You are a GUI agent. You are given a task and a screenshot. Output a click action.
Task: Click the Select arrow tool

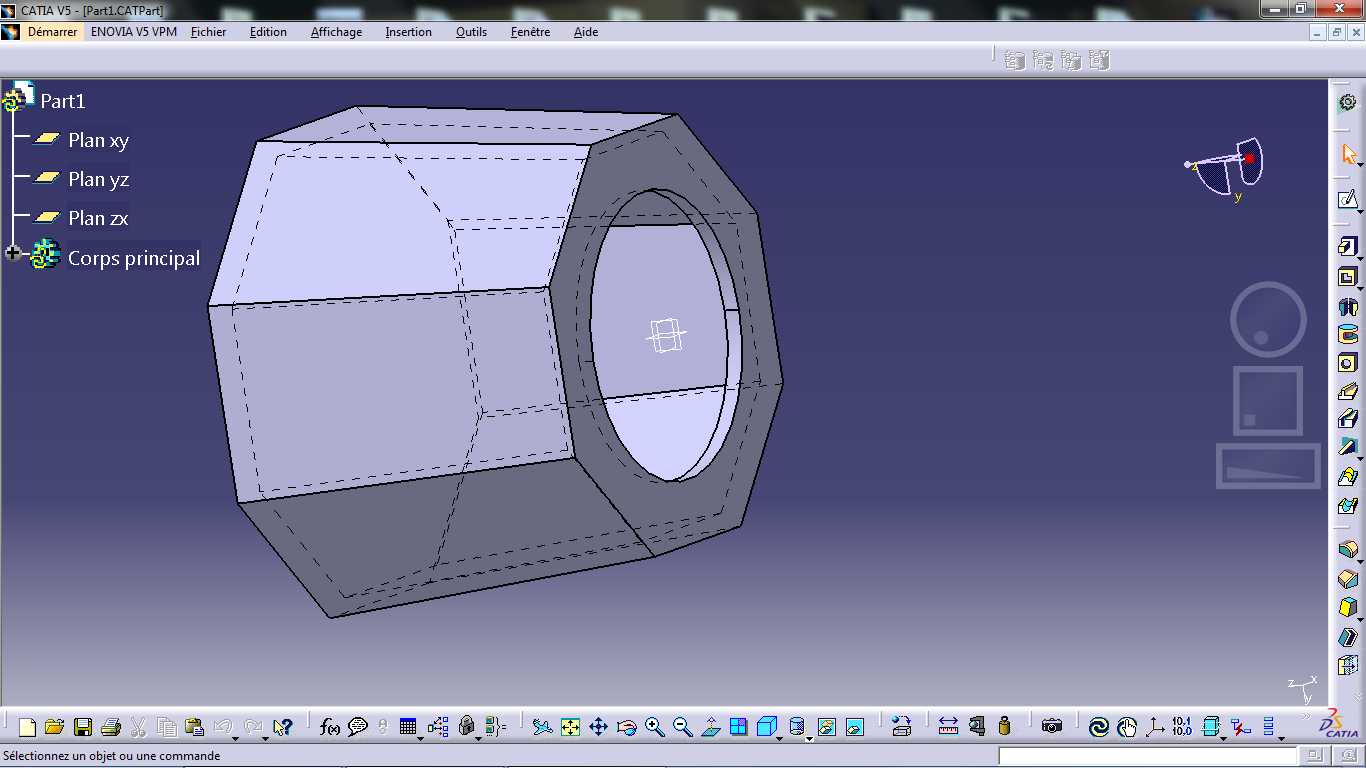coord(1348,154)
